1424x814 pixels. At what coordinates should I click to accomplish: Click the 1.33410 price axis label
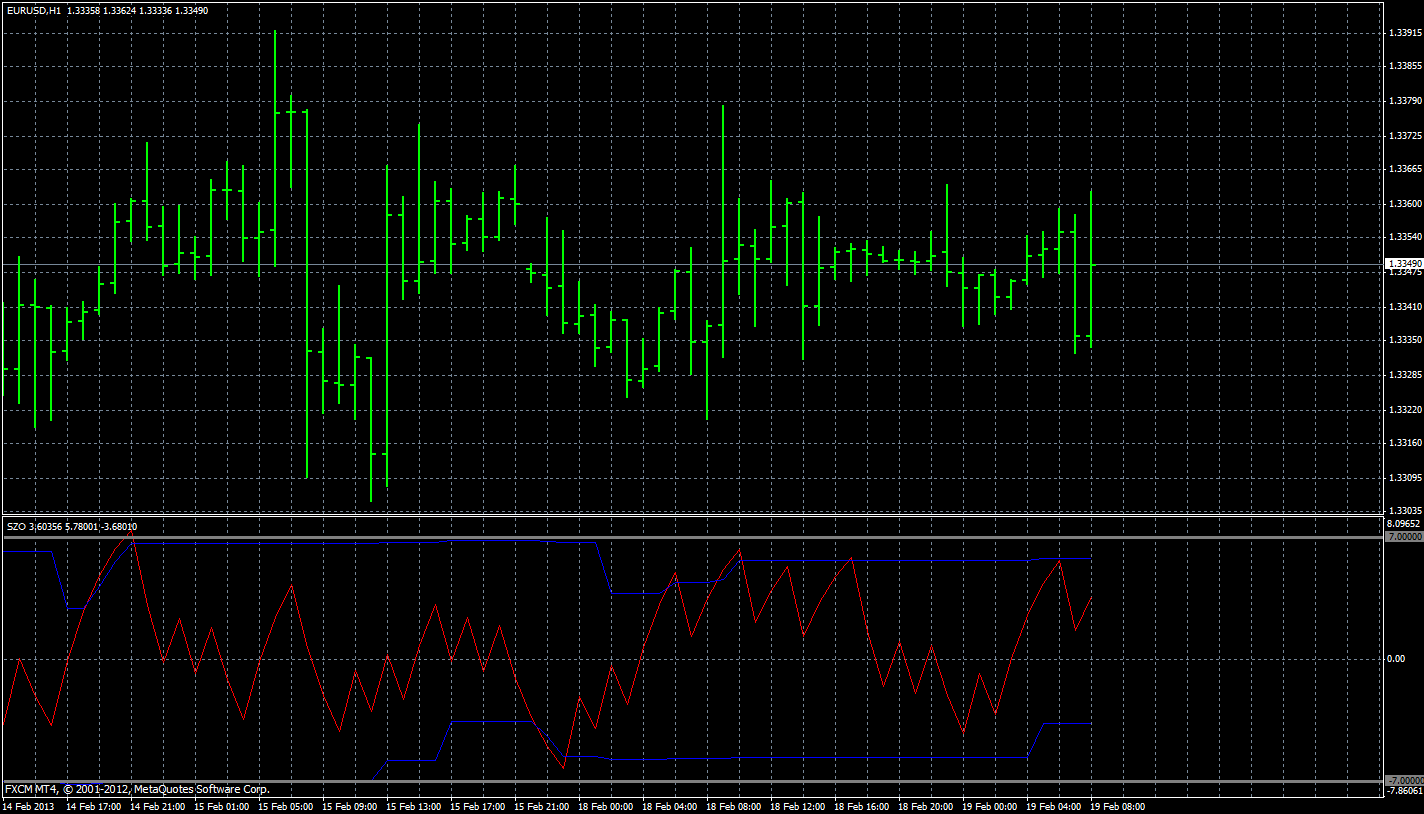[x=1405, y=306]
